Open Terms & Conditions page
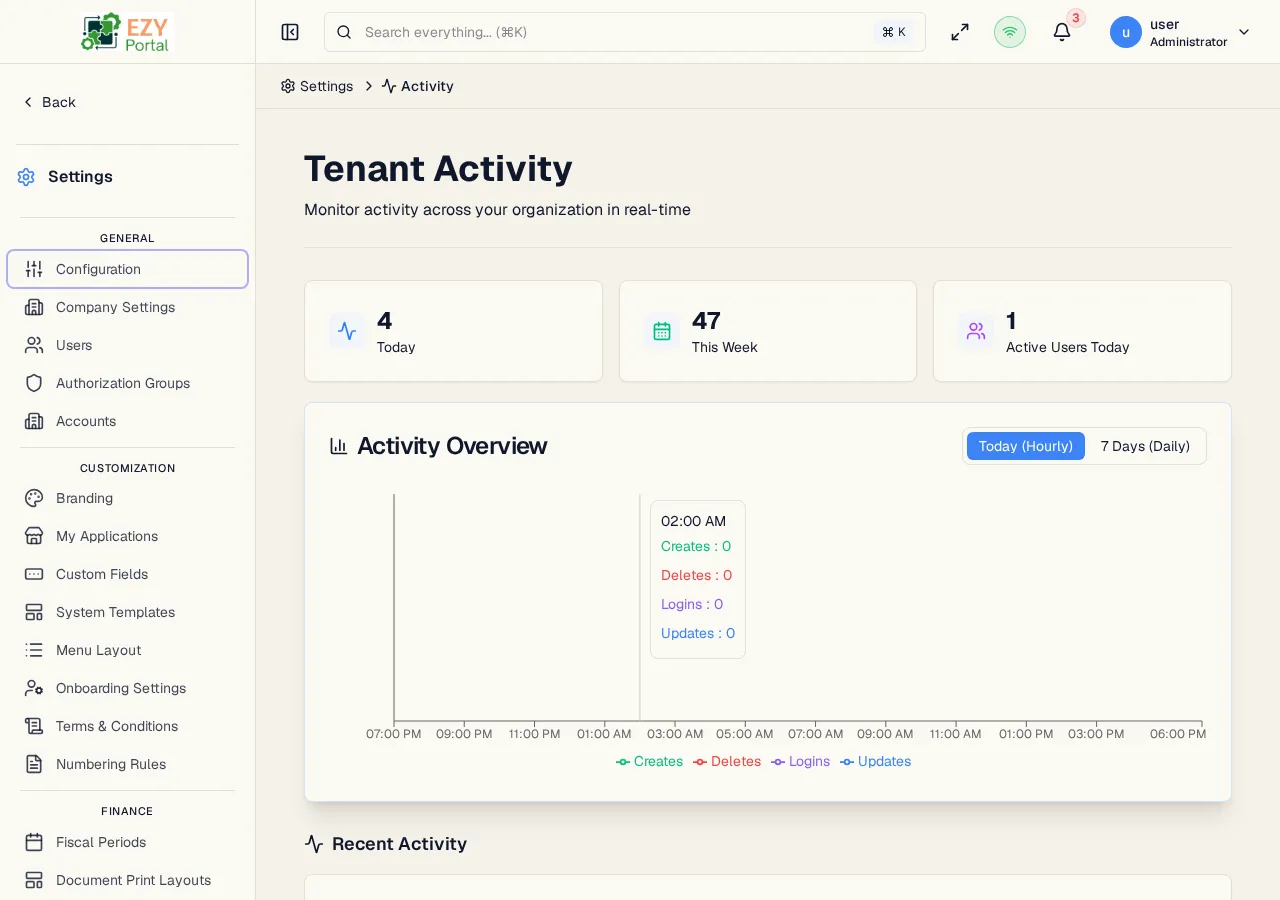The image size is (1280, 900). (x=127, y=726)
